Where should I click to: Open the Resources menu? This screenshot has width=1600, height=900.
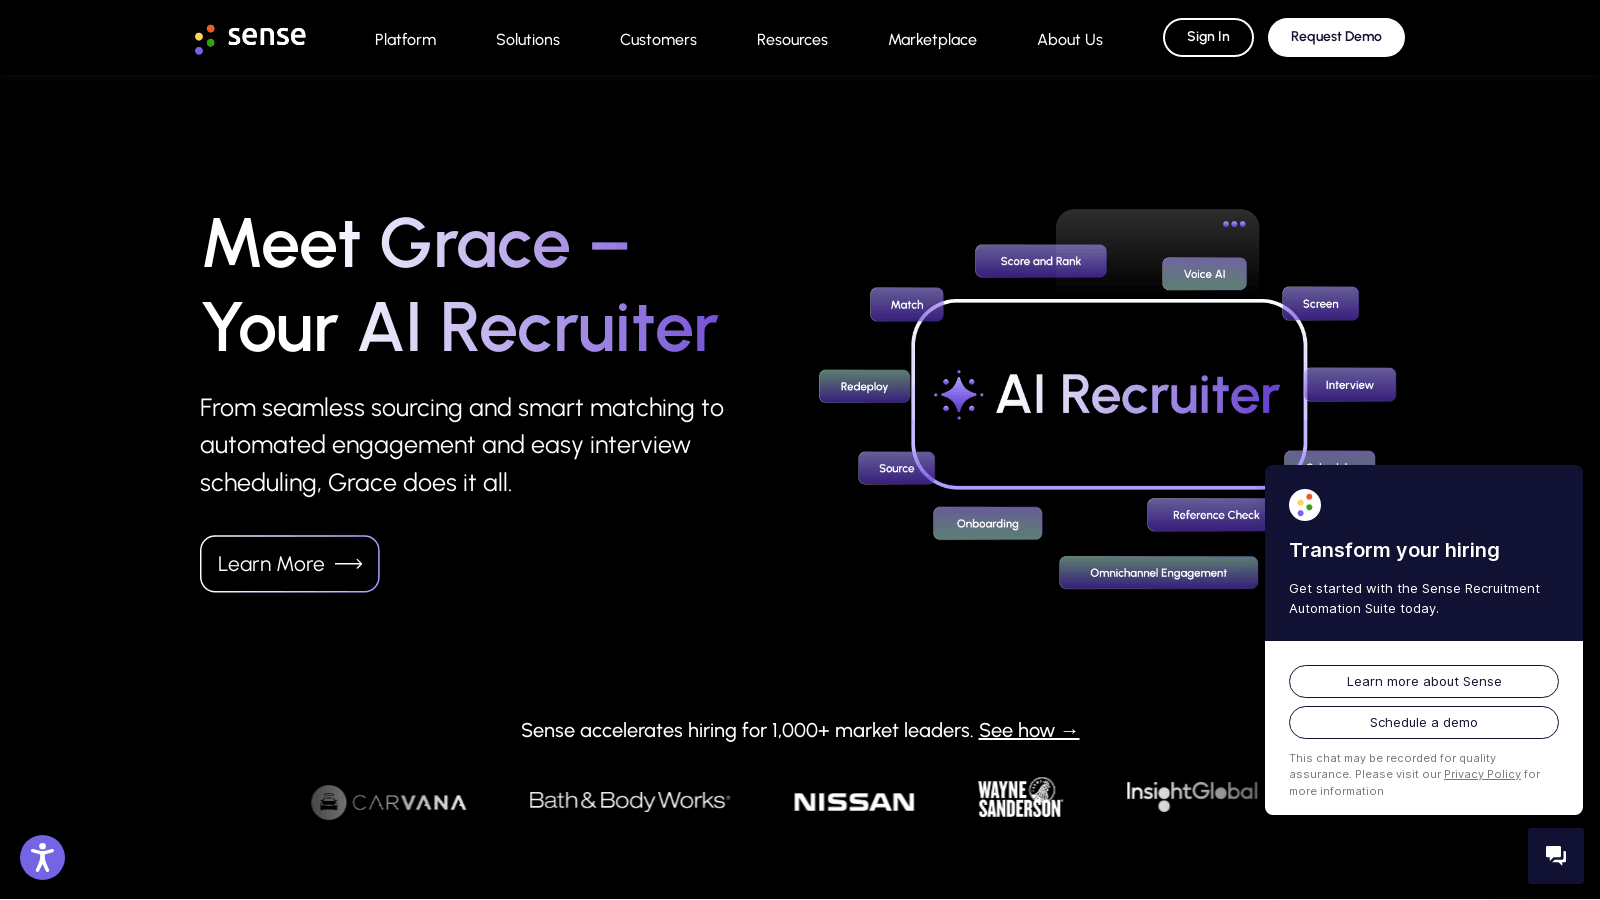tap(792, 40)
